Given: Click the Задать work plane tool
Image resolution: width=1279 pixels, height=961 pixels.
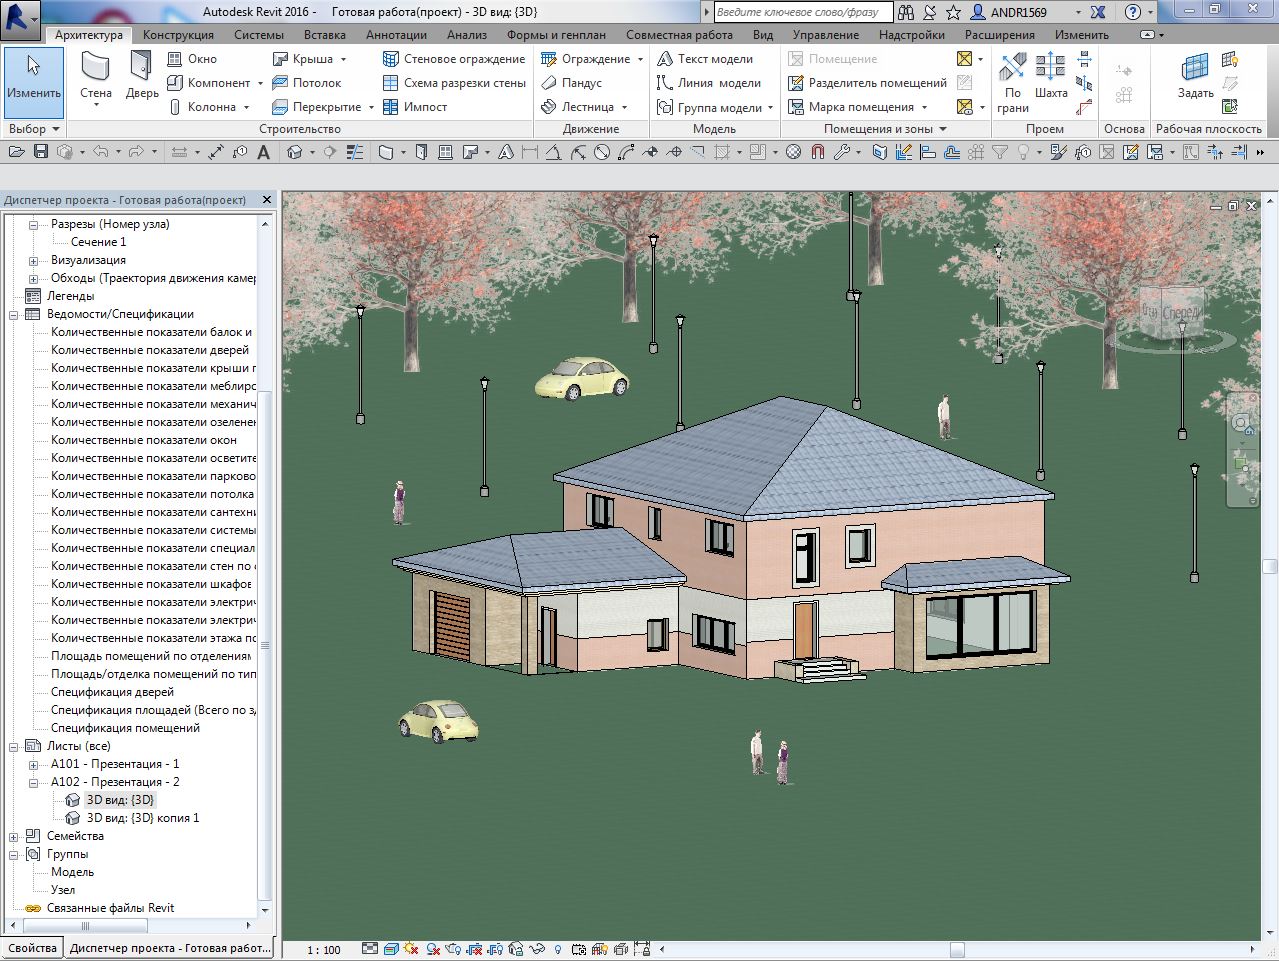Looking at the screenshot, I should click(1195, 78).
